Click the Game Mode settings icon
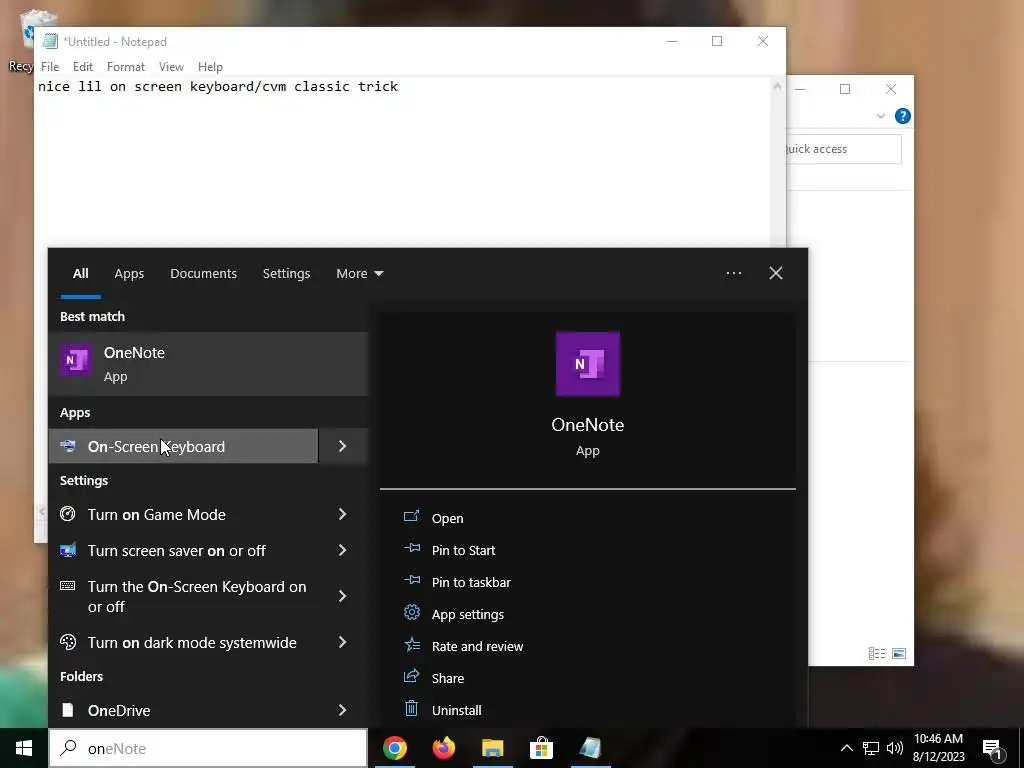Screen dimensions: 1024x768 pos(68,514)
